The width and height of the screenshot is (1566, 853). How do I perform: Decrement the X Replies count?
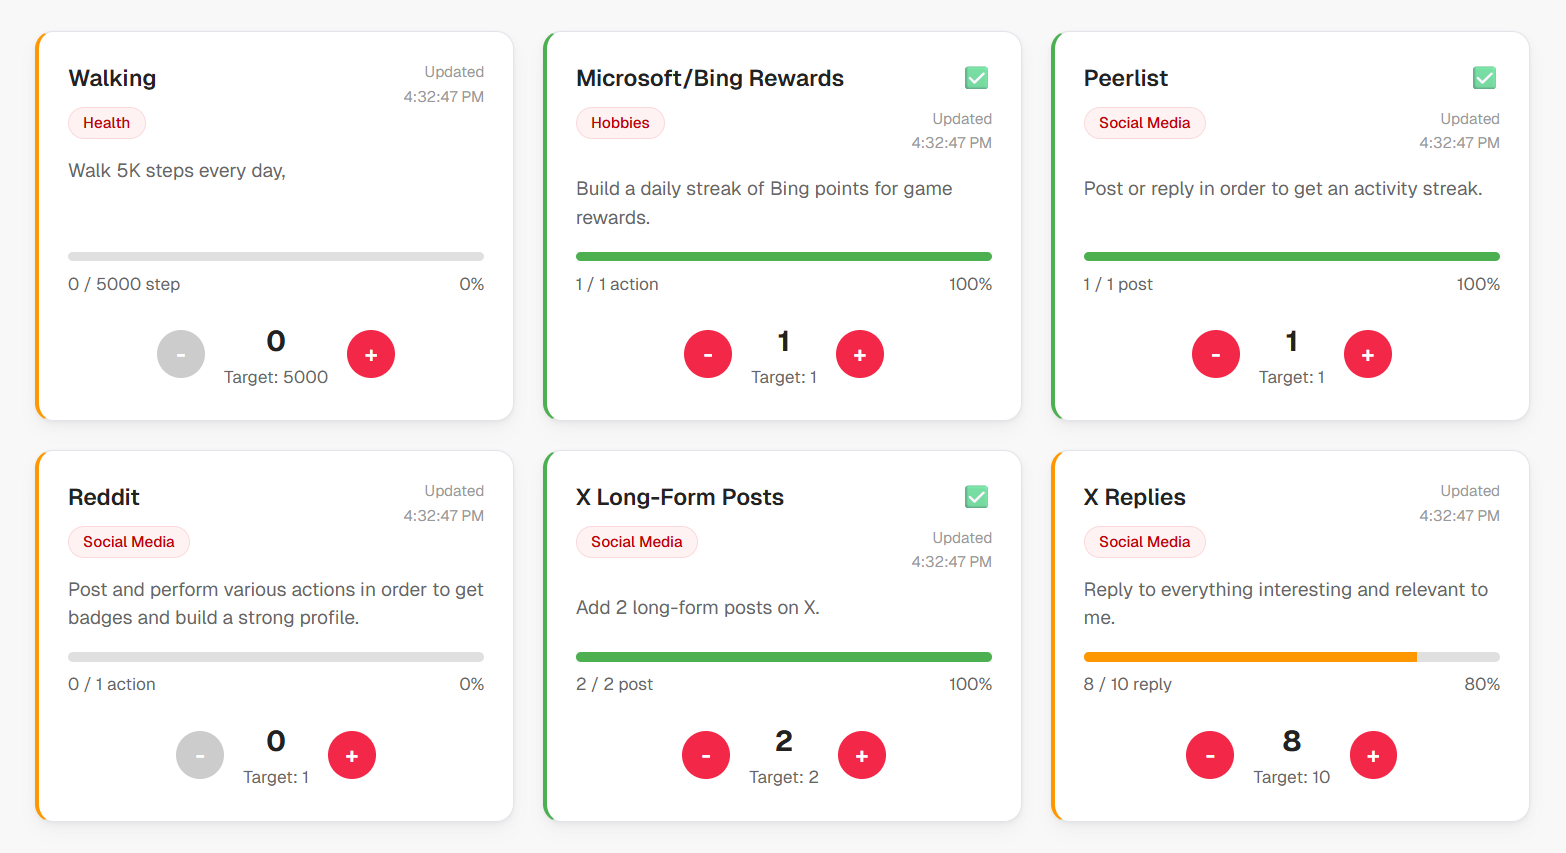1210,755
